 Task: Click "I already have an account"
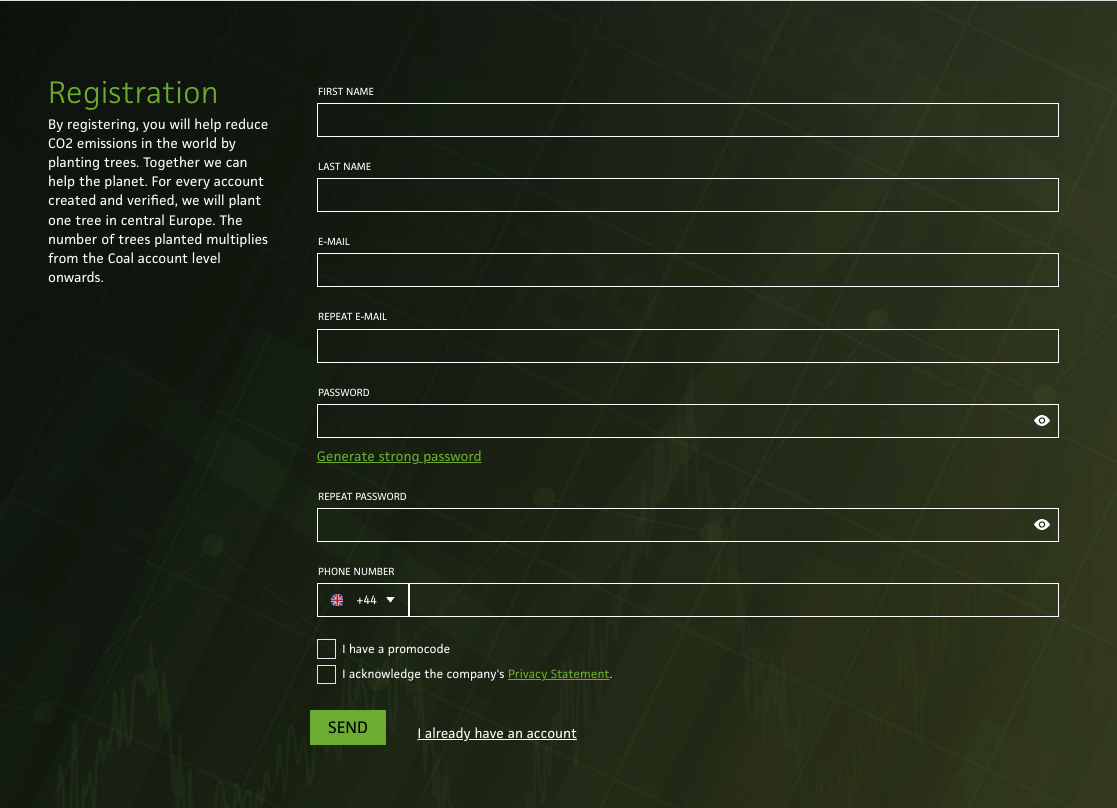pos(497,733)
